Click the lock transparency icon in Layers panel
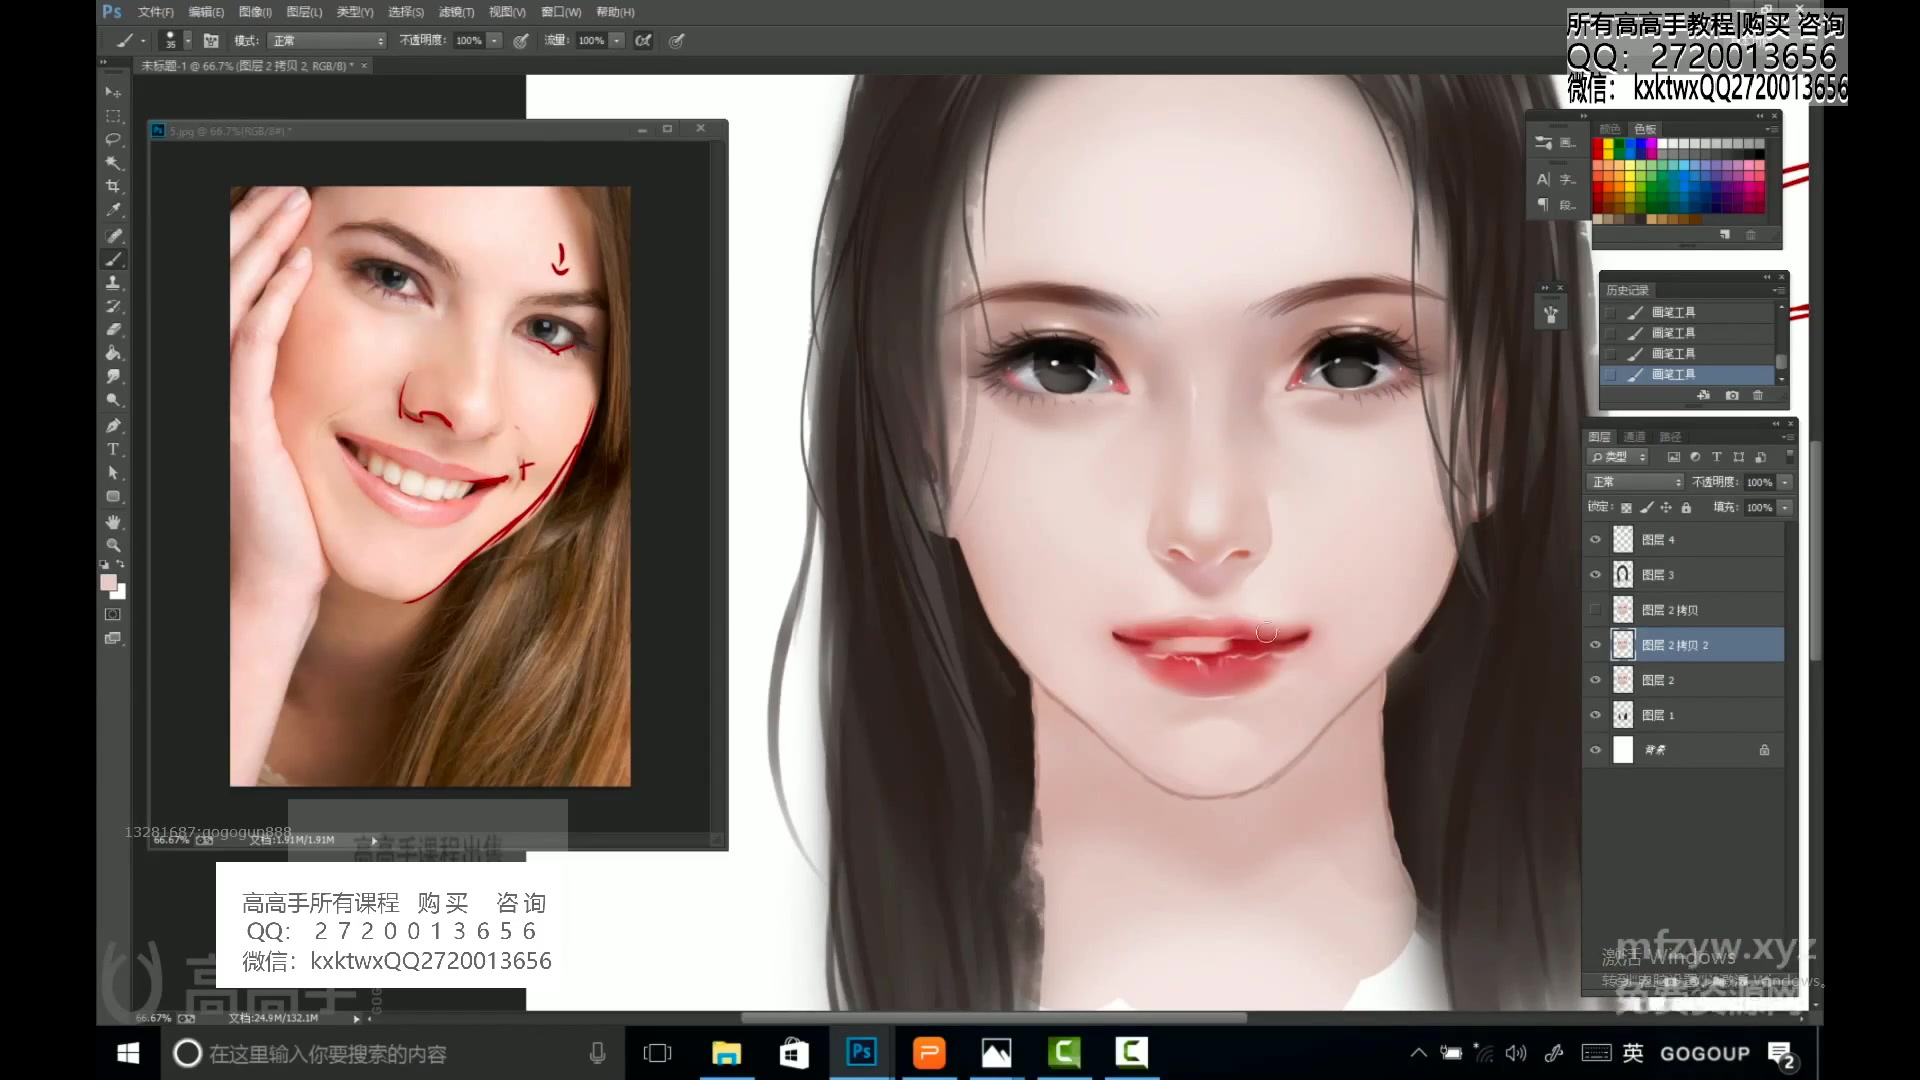The width and height of the screenshot is (1920, 1080). pyautogui.click(x=1625, y=508)
